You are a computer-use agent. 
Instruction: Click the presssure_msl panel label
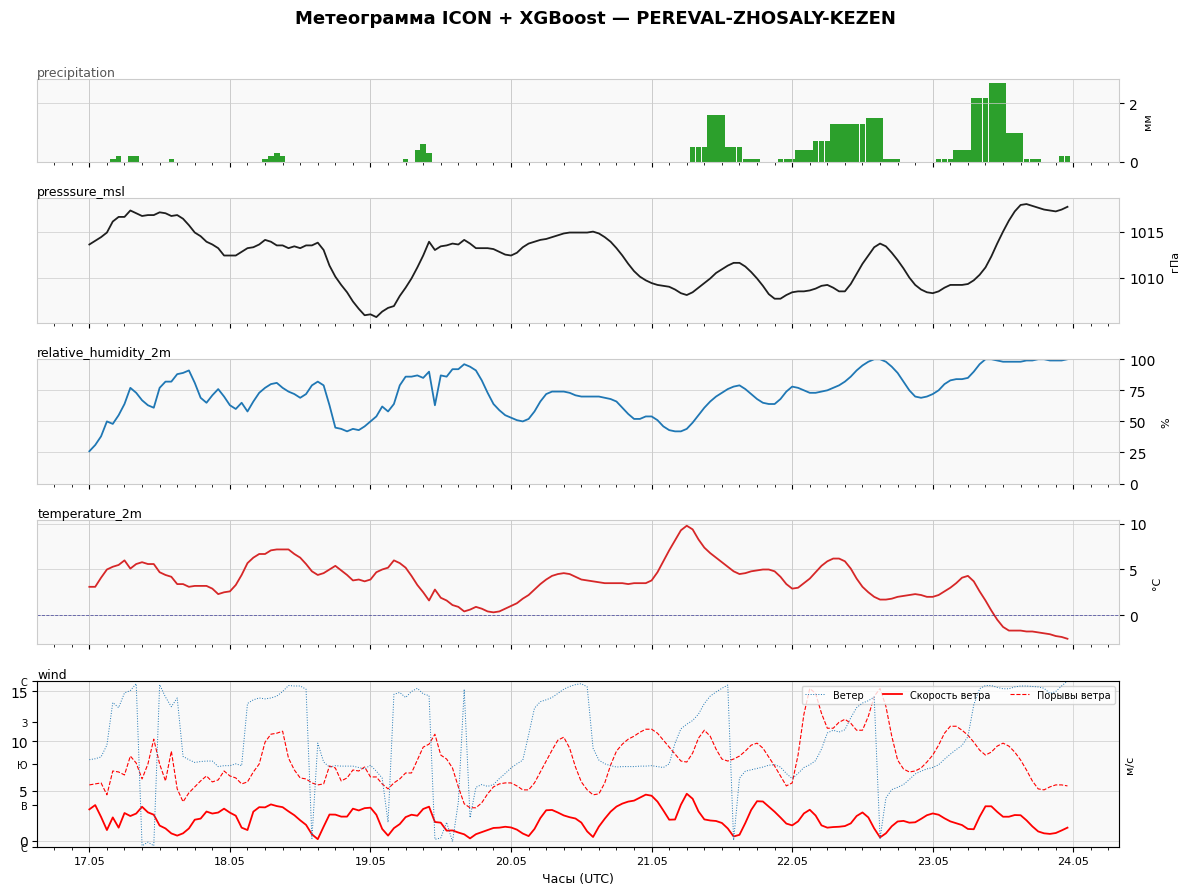[81, 192]
